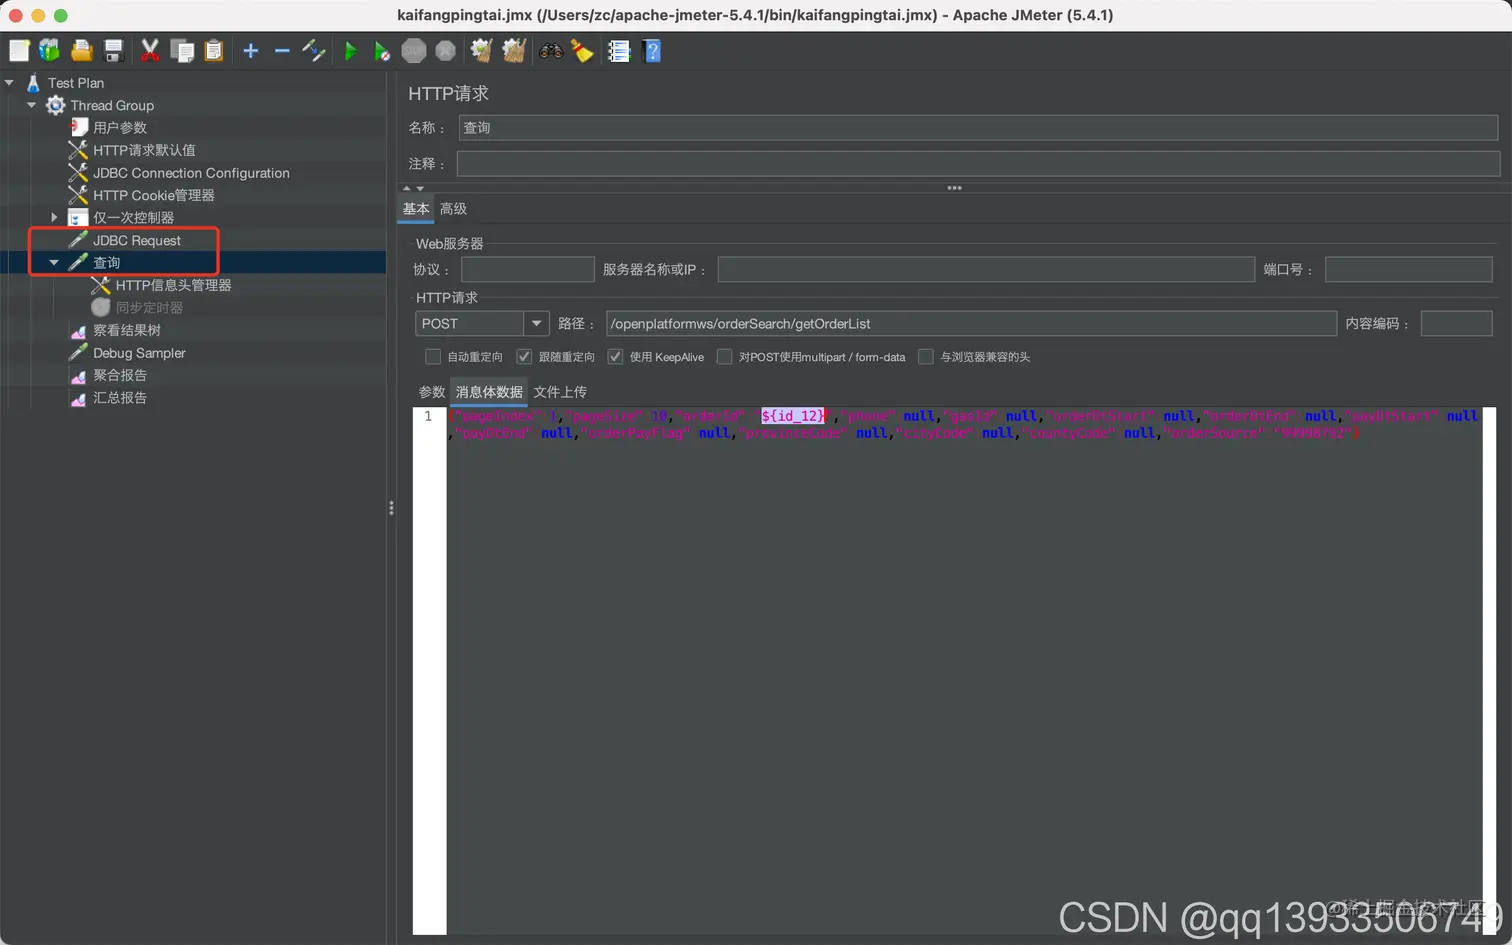This screenshot has width=1512, height=945.
Task: Open the function helper list icon
Action: click(619, 51)
